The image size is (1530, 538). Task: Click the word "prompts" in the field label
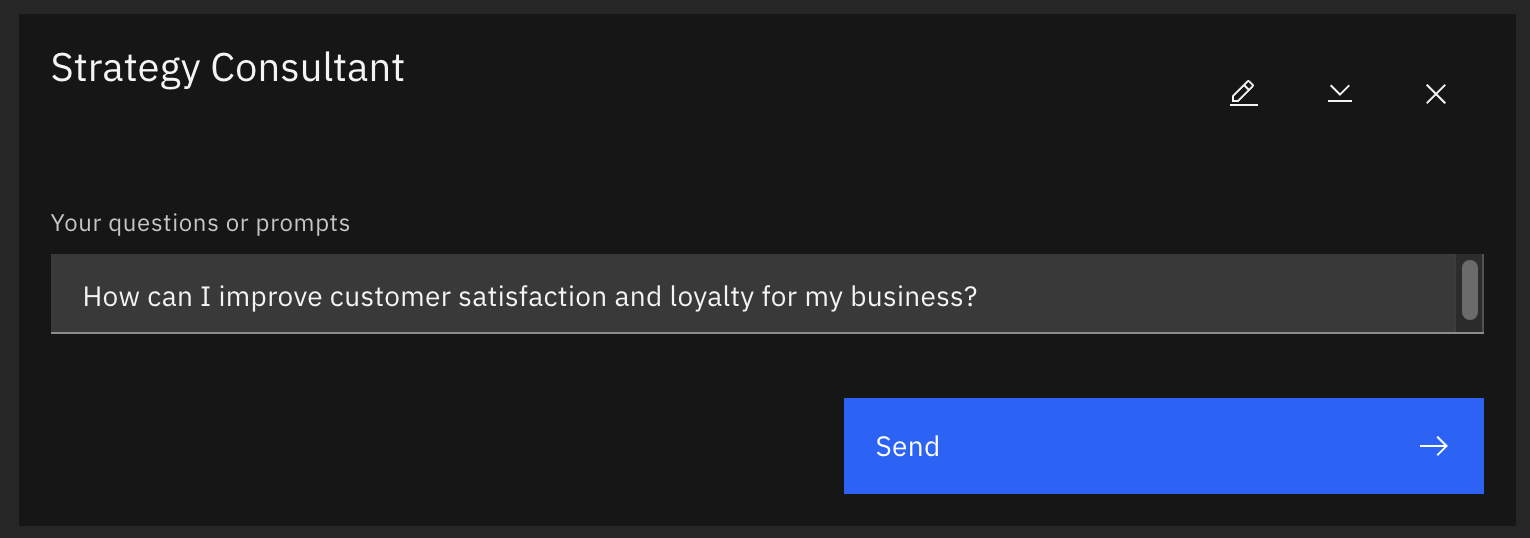pos(303,222)
